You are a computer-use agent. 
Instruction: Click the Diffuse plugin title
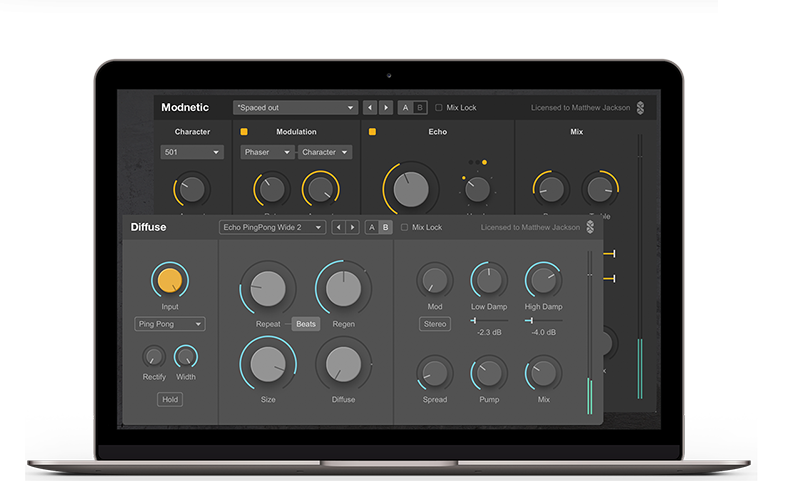point(148,227)
